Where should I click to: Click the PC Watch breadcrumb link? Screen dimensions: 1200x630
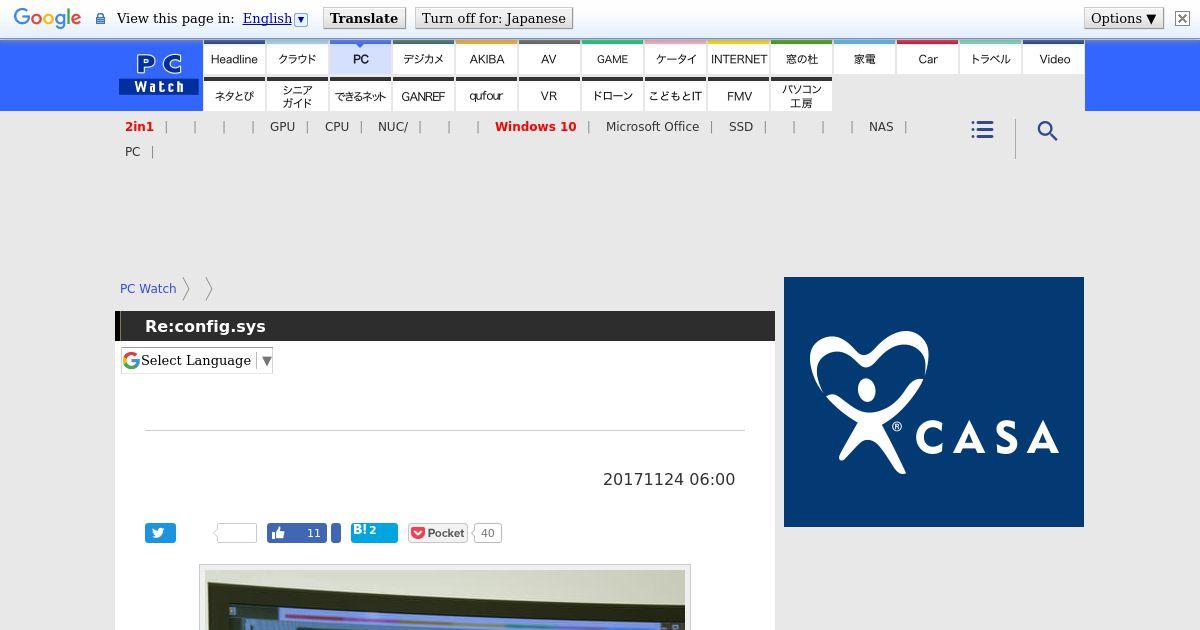coord(148,288)
